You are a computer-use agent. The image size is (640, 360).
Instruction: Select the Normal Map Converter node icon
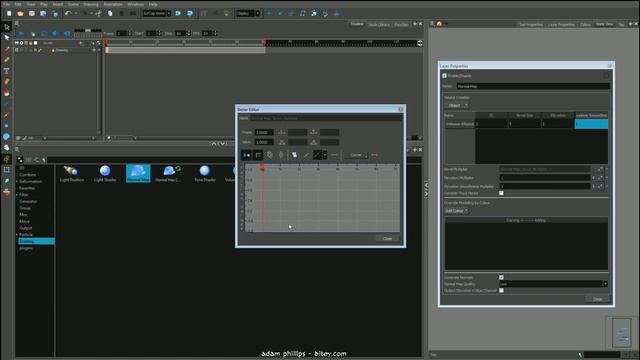tap(168, 173)
